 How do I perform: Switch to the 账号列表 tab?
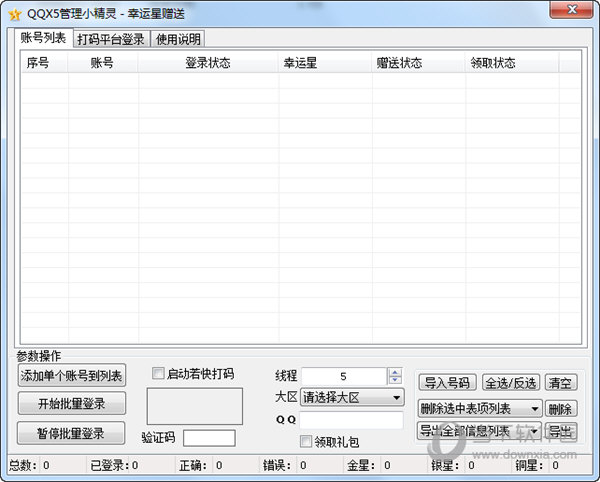click(43, 38)
